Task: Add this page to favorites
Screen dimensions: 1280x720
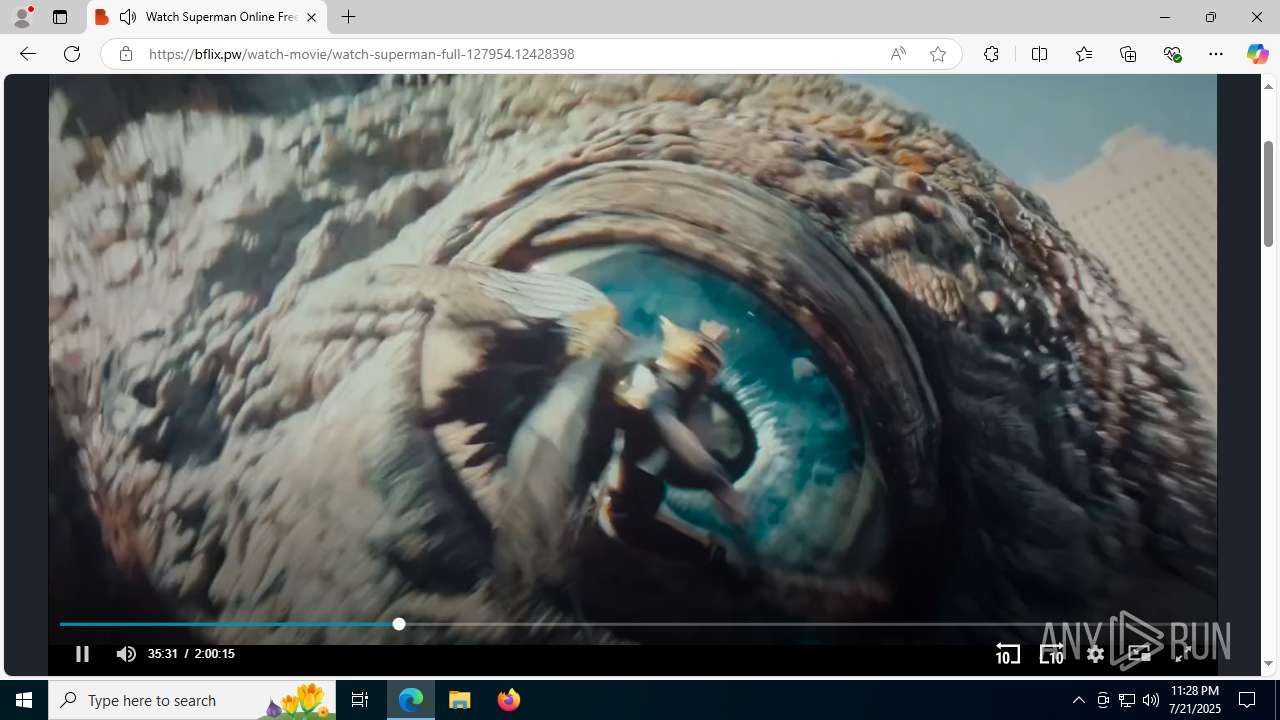Action: pos(937,54)
